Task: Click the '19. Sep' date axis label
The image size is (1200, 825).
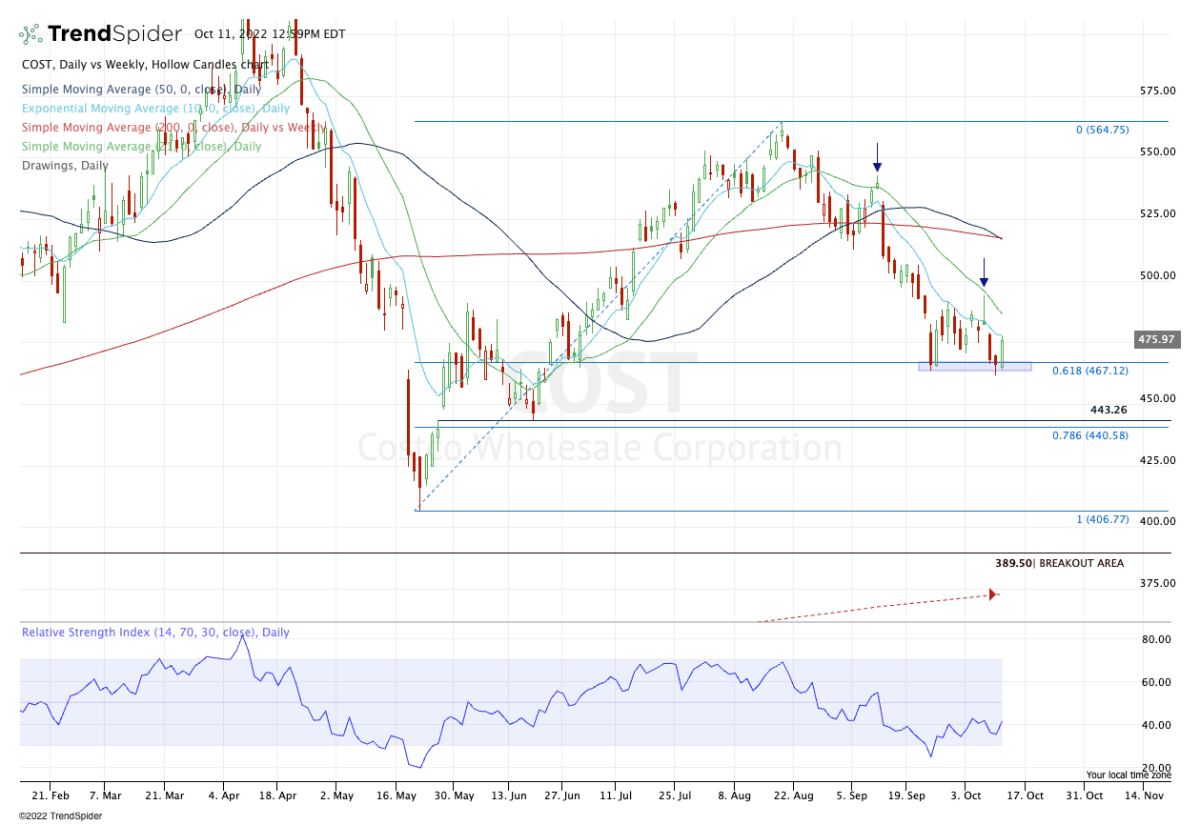Action: point(906,795)
